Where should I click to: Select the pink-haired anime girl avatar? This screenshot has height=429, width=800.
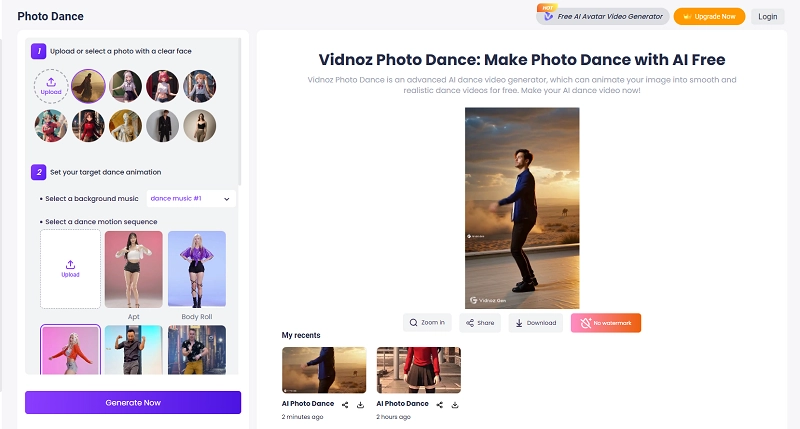tap(163, 86)
